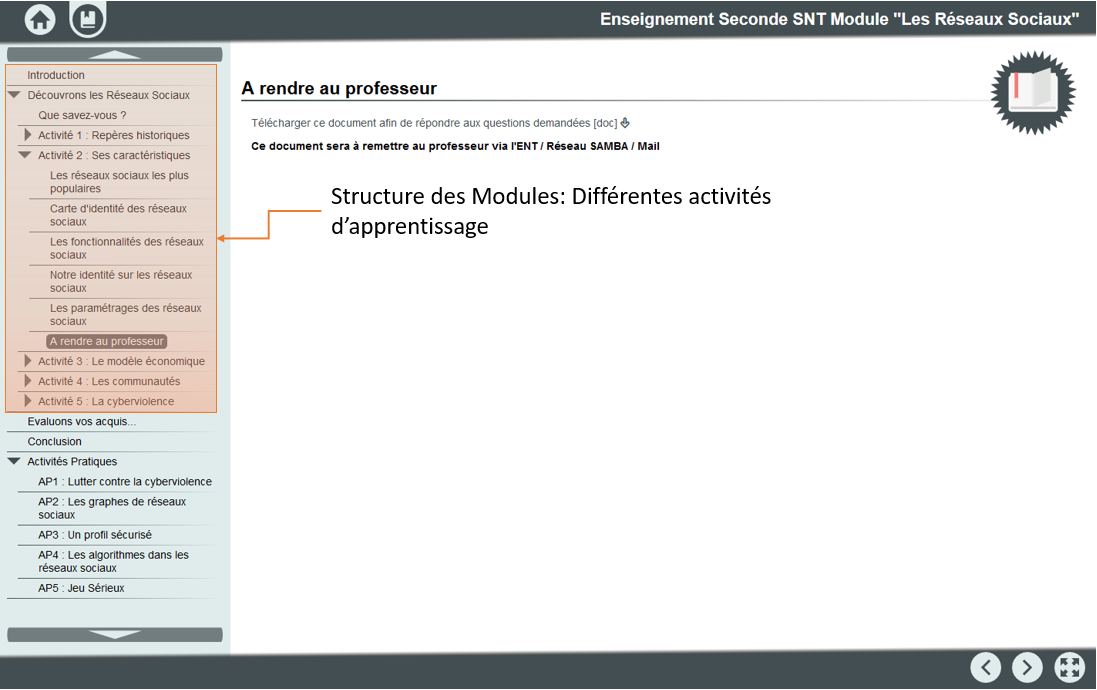Go to the home page icon
The height and width of the screenshot is (690, 1097).
pyautogui.click(x=40, y=19)
